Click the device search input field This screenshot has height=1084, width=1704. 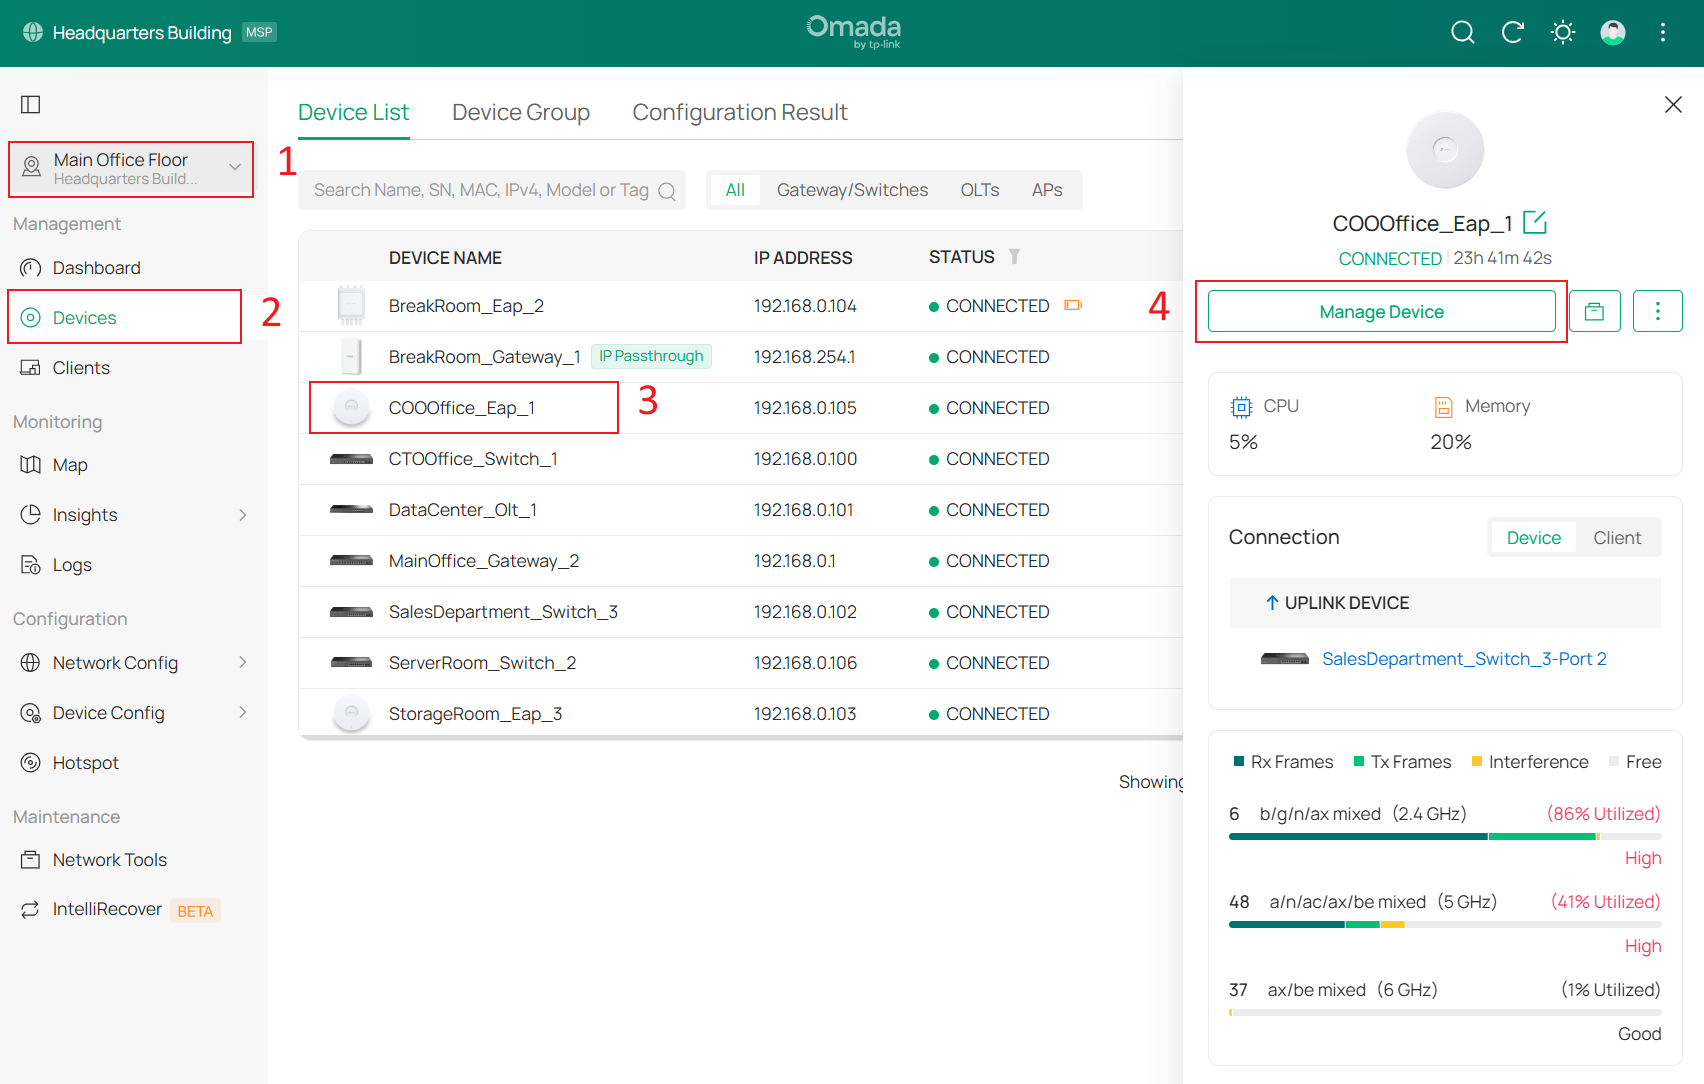481,190
